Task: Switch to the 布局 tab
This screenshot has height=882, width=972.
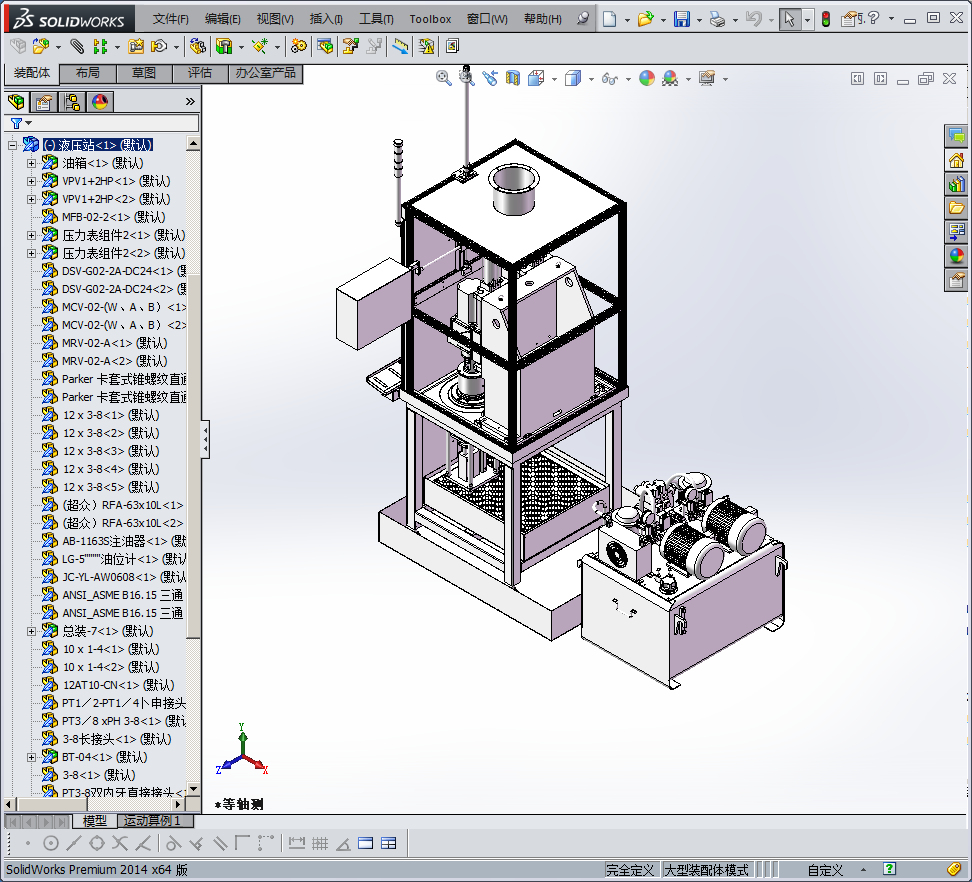Action: [x=88, y=73]
